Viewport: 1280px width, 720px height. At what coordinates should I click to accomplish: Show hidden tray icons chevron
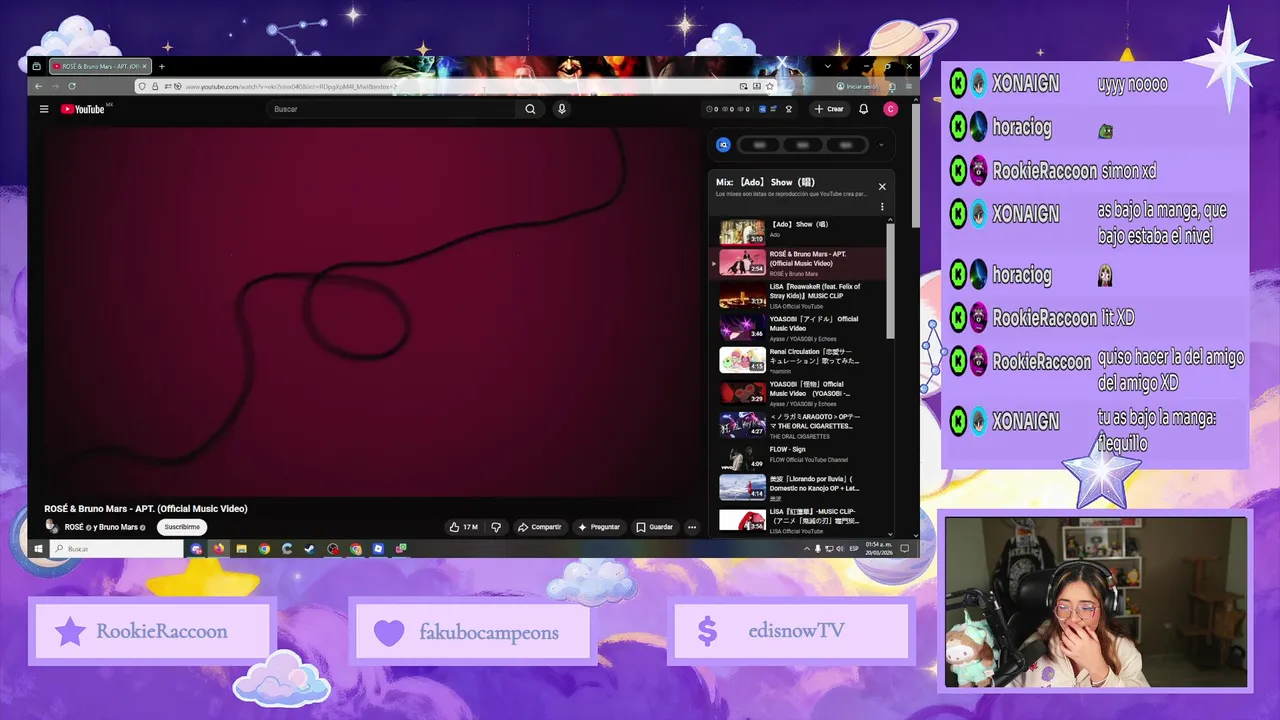(807, 548)
